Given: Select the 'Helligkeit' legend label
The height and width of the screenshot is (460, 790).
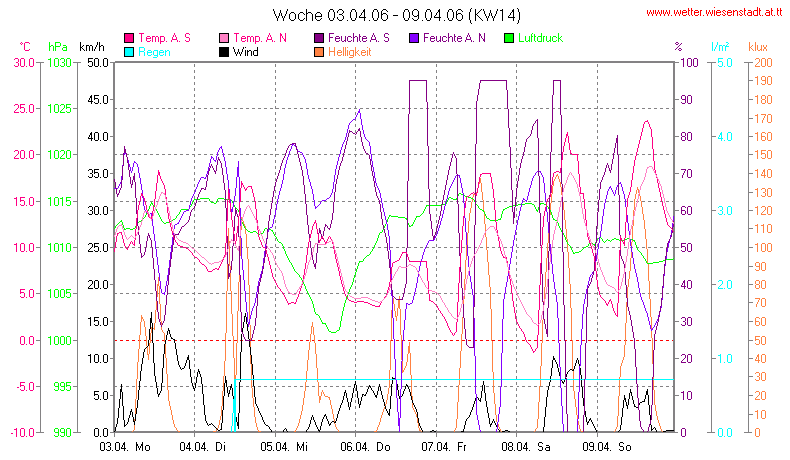Looking at the screenshot, I should pyautogui.click(x=350, y=52).
